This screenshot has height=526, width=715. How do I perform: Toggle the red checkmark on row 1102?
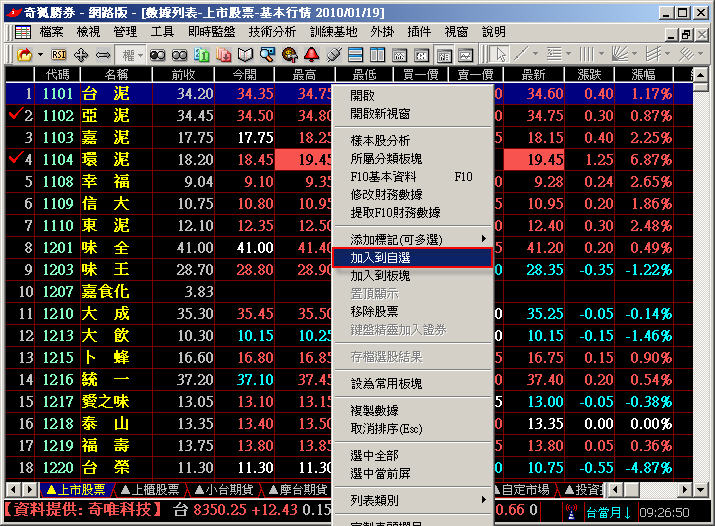pos(13,115)
